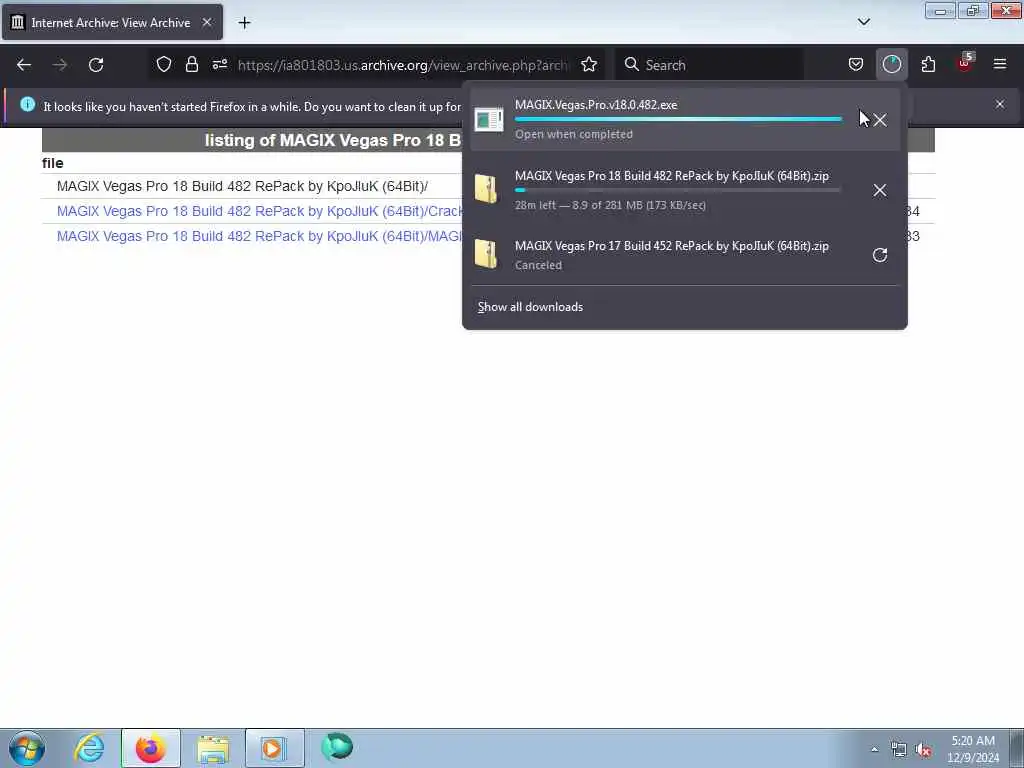Screen dimensions: 1024x768
Task: Open Windows Explorer folder in taskbar
Action: [x=212, y=748]
